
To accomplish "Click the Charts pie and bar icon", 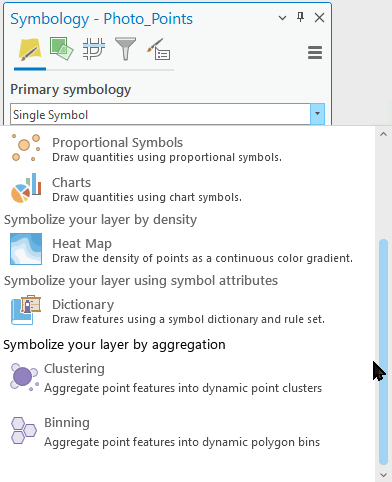I will 26,188.
